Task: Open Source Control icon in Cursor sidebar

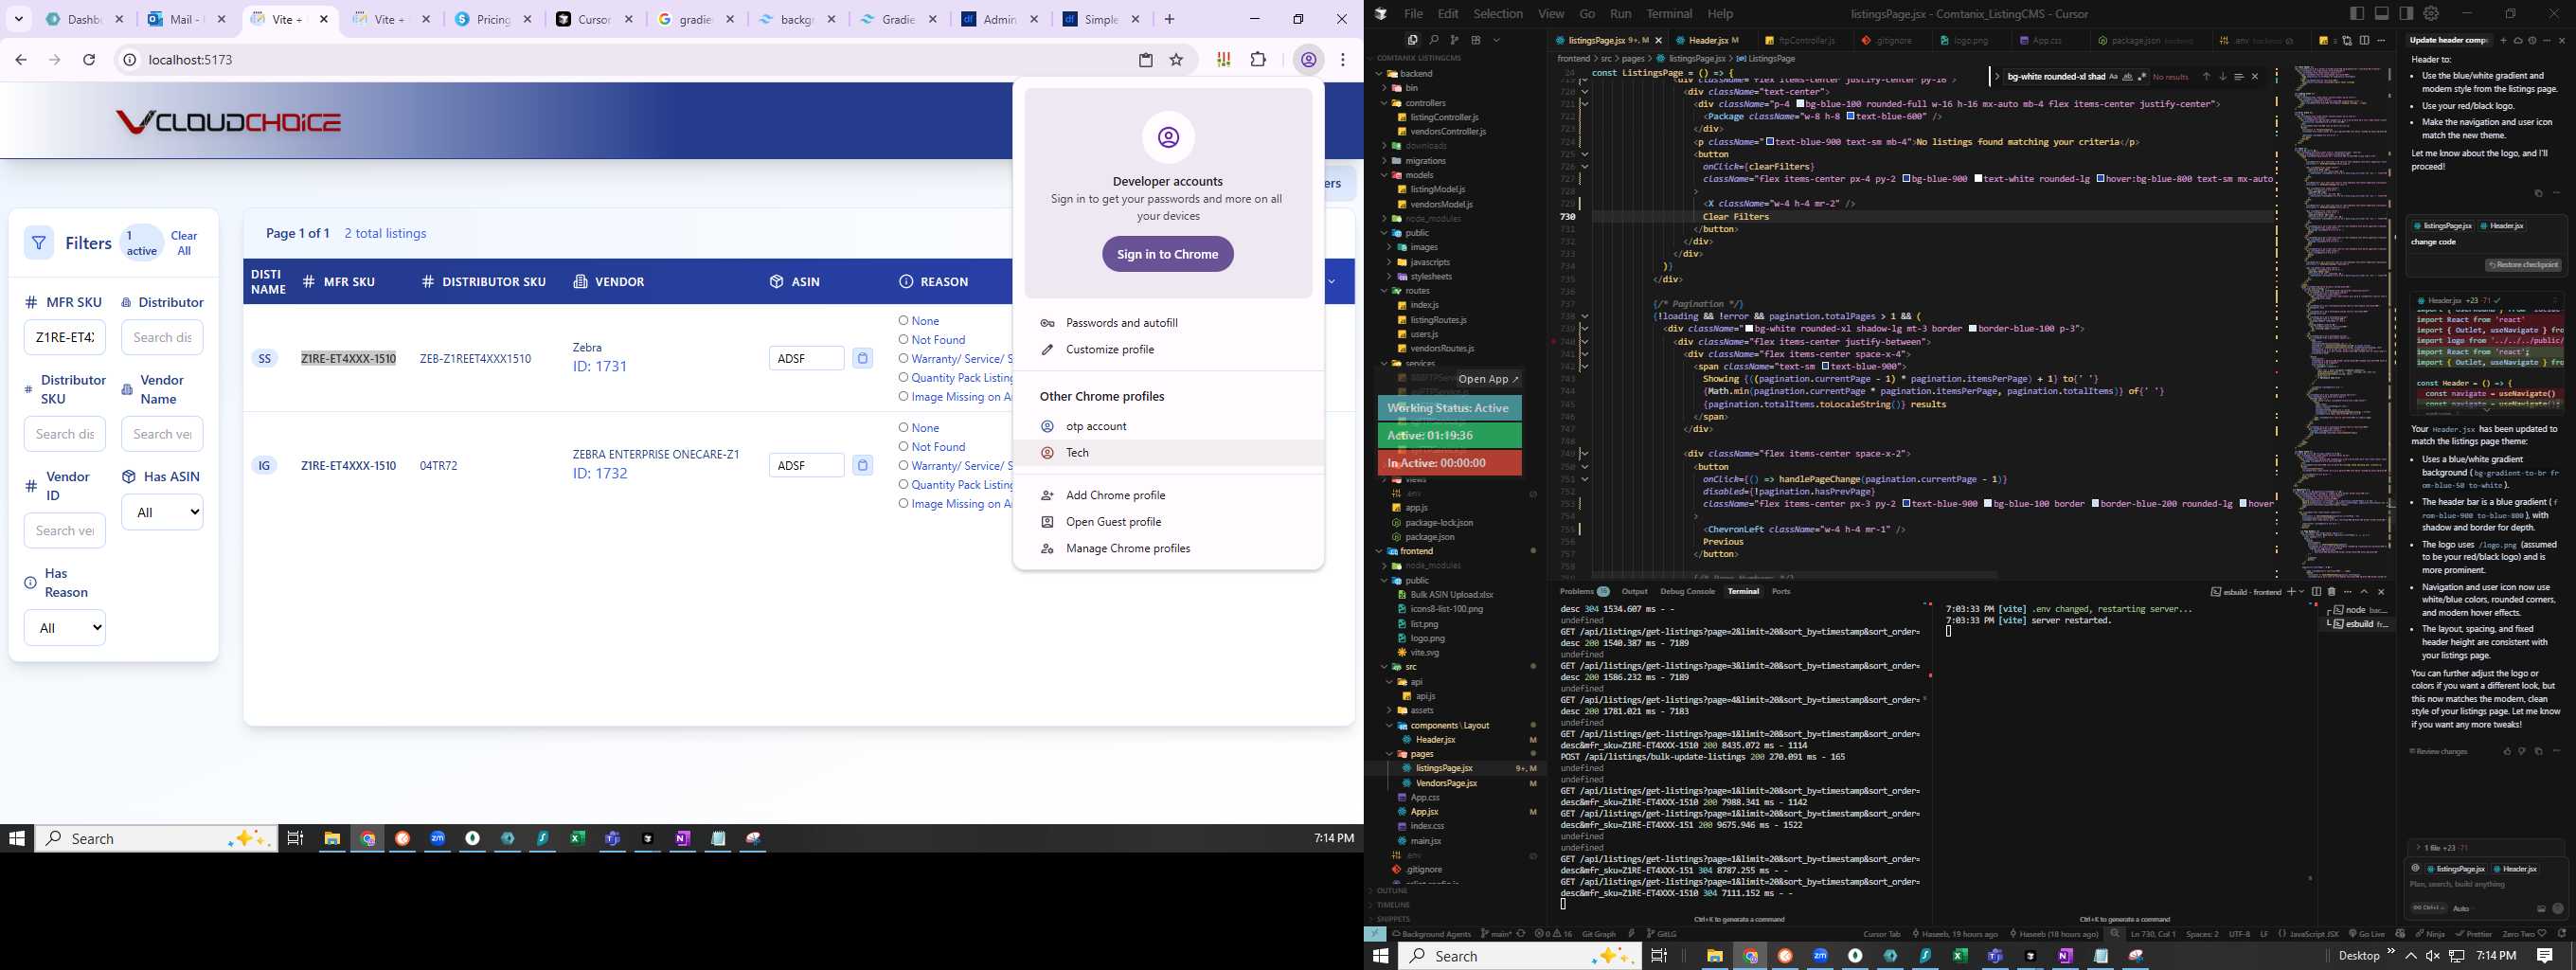Action: point(1454,40)
